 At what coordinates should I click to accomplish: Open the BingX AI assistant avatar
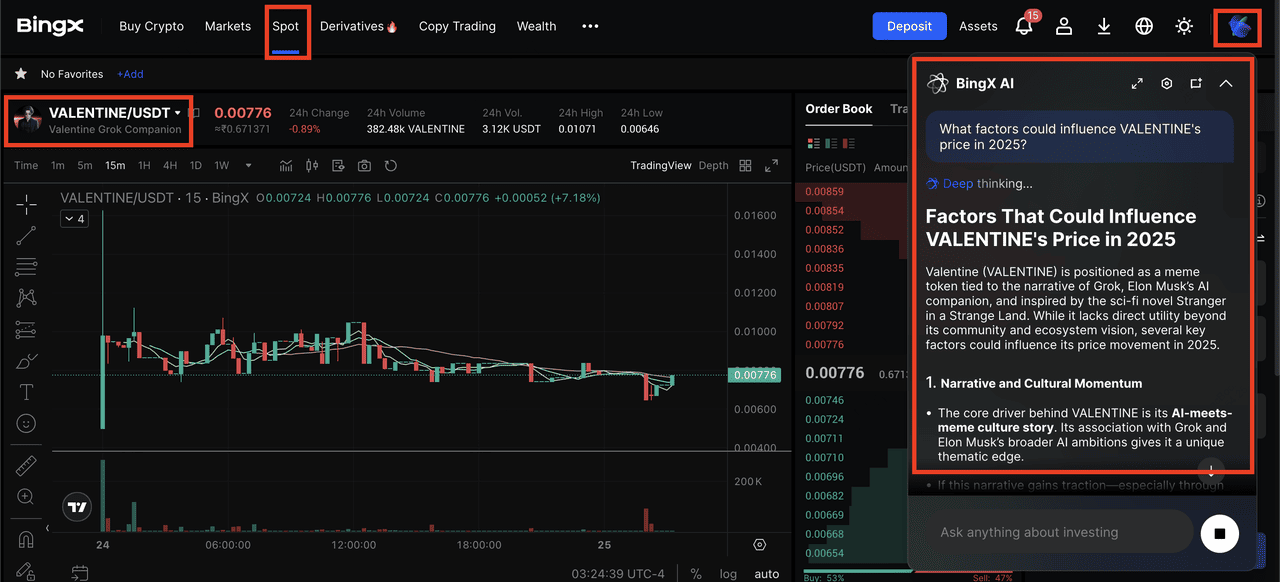tap(1239, 27)
